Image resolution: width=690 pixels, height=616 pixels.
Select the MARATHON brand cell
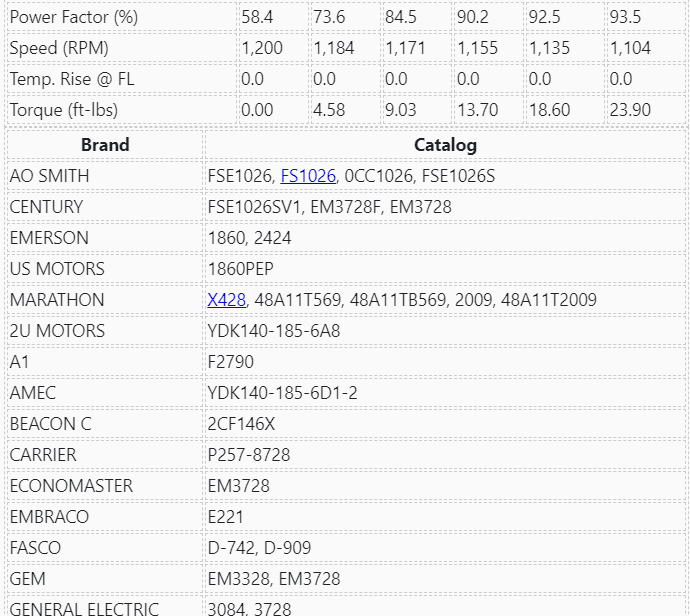(x=57, y=300)
